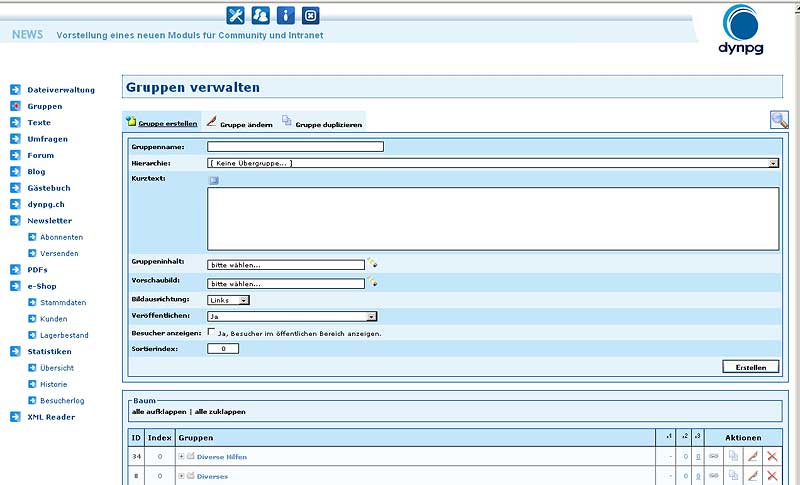This screenshot has width=800, height=485.
Task: Switch to the Gruppe ändern tab
Action: tap(240, 124)
